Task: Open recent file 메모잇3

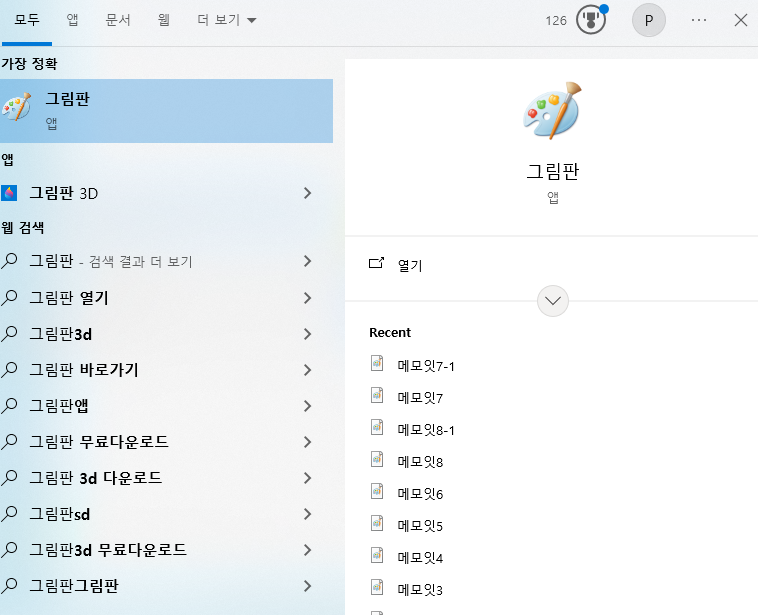Action: 420,589
